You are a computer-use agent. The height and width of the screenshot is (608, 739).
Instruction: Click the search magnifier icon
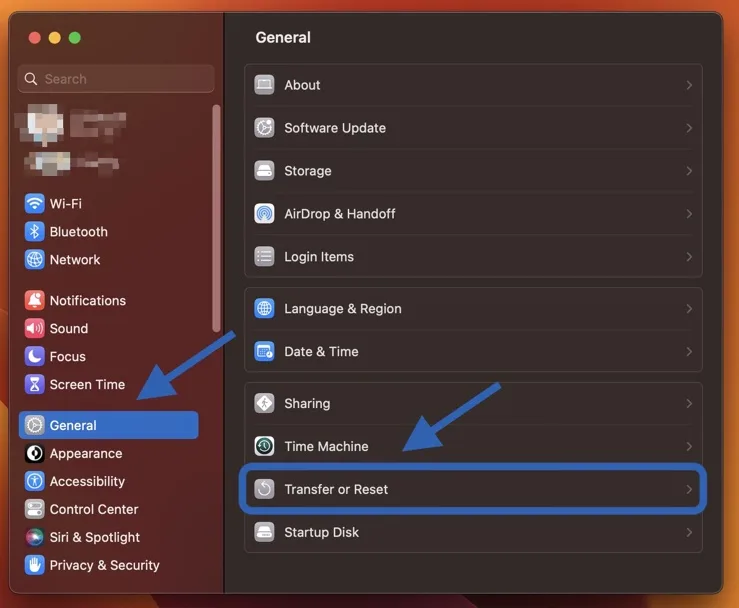[31, 79]
